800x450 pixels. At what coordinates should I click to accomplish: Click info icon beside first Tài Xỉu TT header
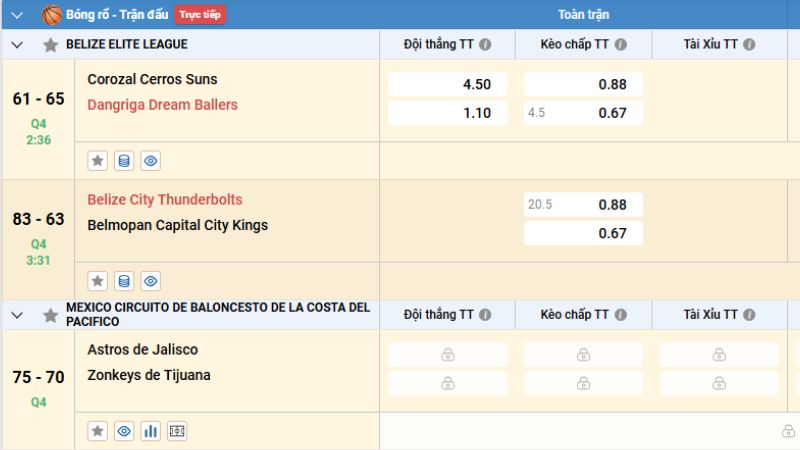(750, 45)
